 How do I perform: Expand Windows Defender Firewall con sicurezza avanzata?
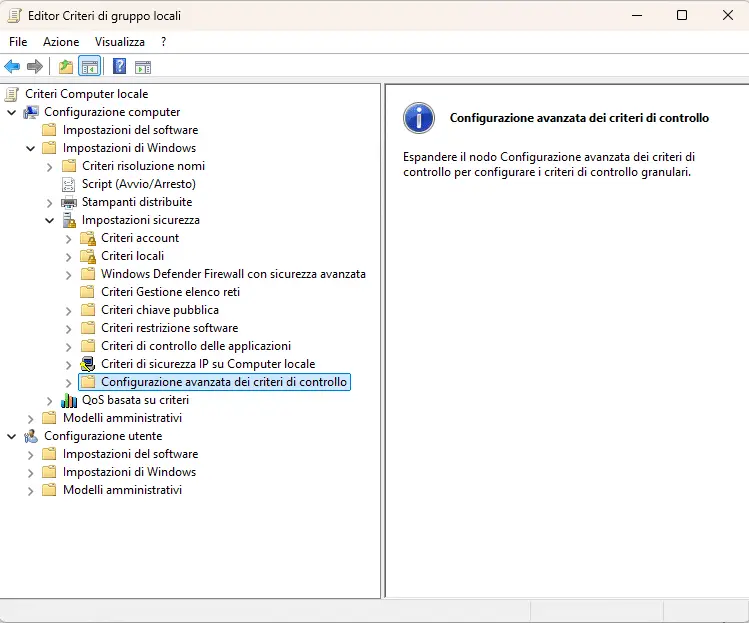pyautogui.click(x=69, y=275)
